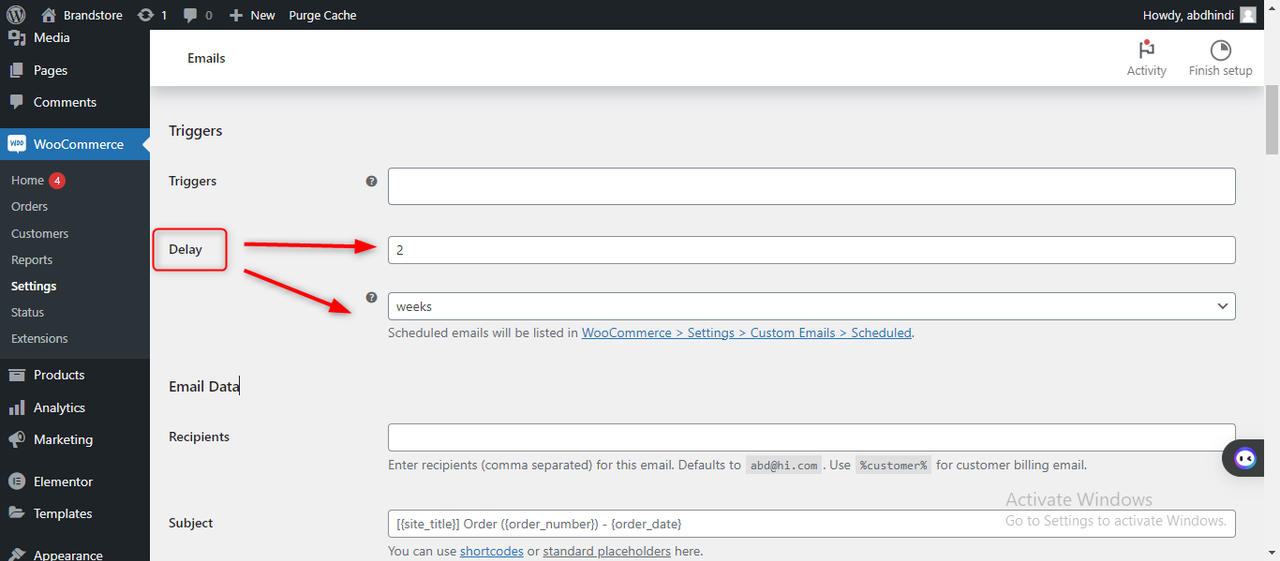This screenshot has height=561, width=1280.
Task: Click the Marketing megaphone icon
Action: (16, 440)
